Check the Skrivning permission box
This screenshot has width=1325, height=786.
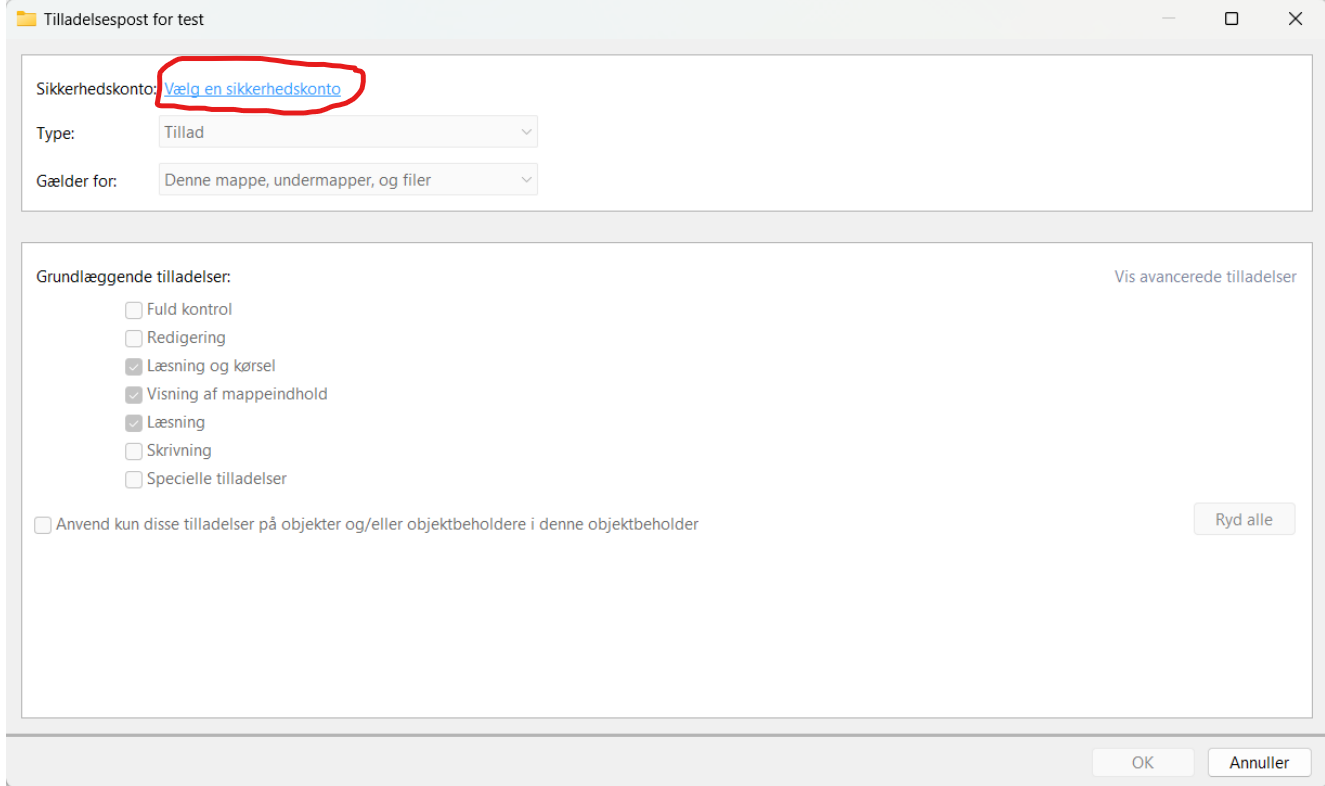point(134,451)
